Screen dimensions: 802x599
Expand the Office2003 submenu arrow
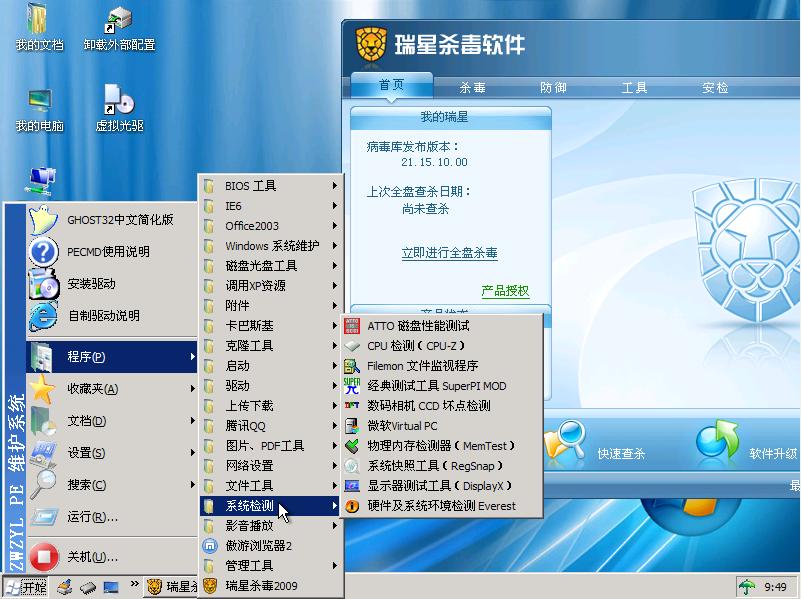(335, 226)
